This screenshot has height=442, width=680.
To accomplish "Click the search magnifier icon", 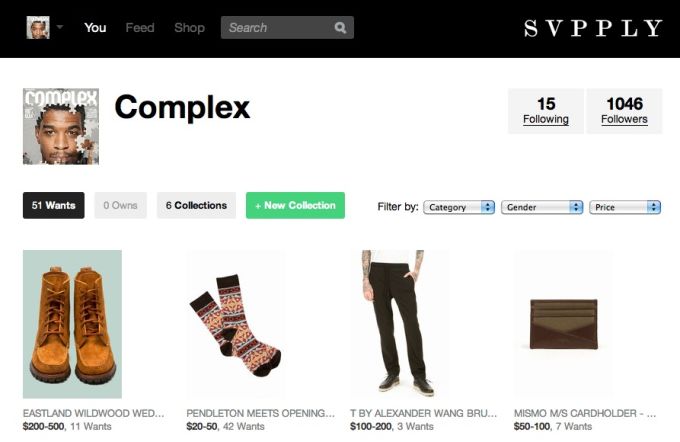I will [x=340, y=28].
